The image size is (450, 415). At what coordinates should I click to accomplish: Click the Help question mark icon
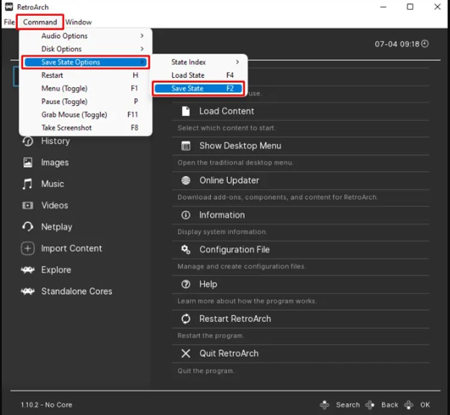click(186, 284)
